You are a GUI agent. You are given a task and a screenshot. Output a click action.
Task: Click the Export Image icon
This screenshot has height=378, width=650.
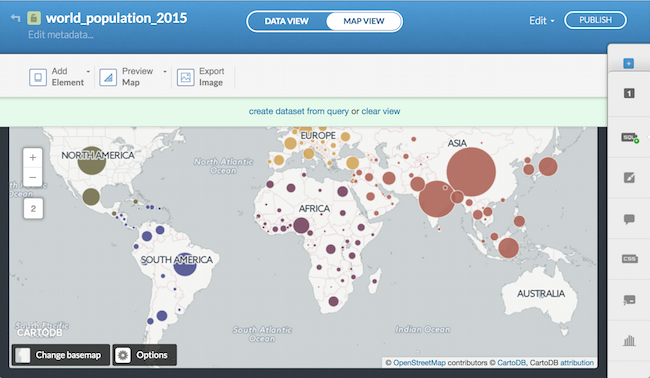[x=186, y=77]
